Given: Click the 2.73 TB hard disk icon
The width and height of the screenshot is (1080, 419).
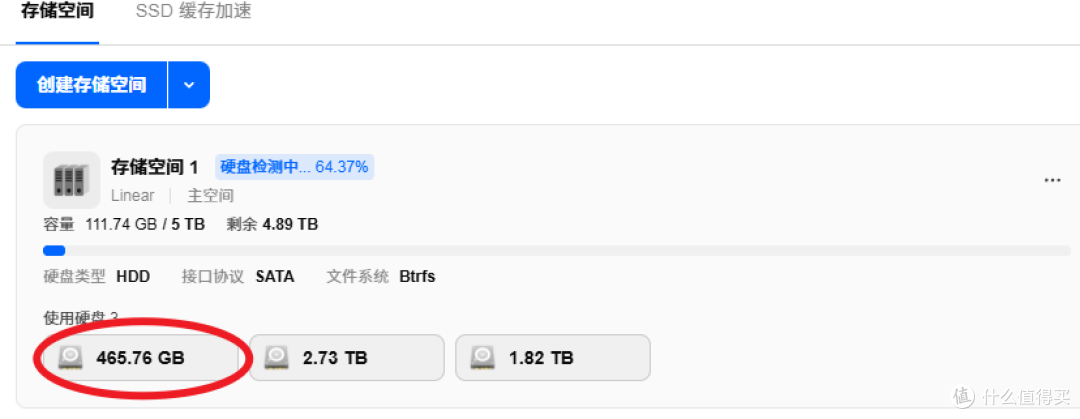Looking at the screenshot, I should tap(277, 358).
